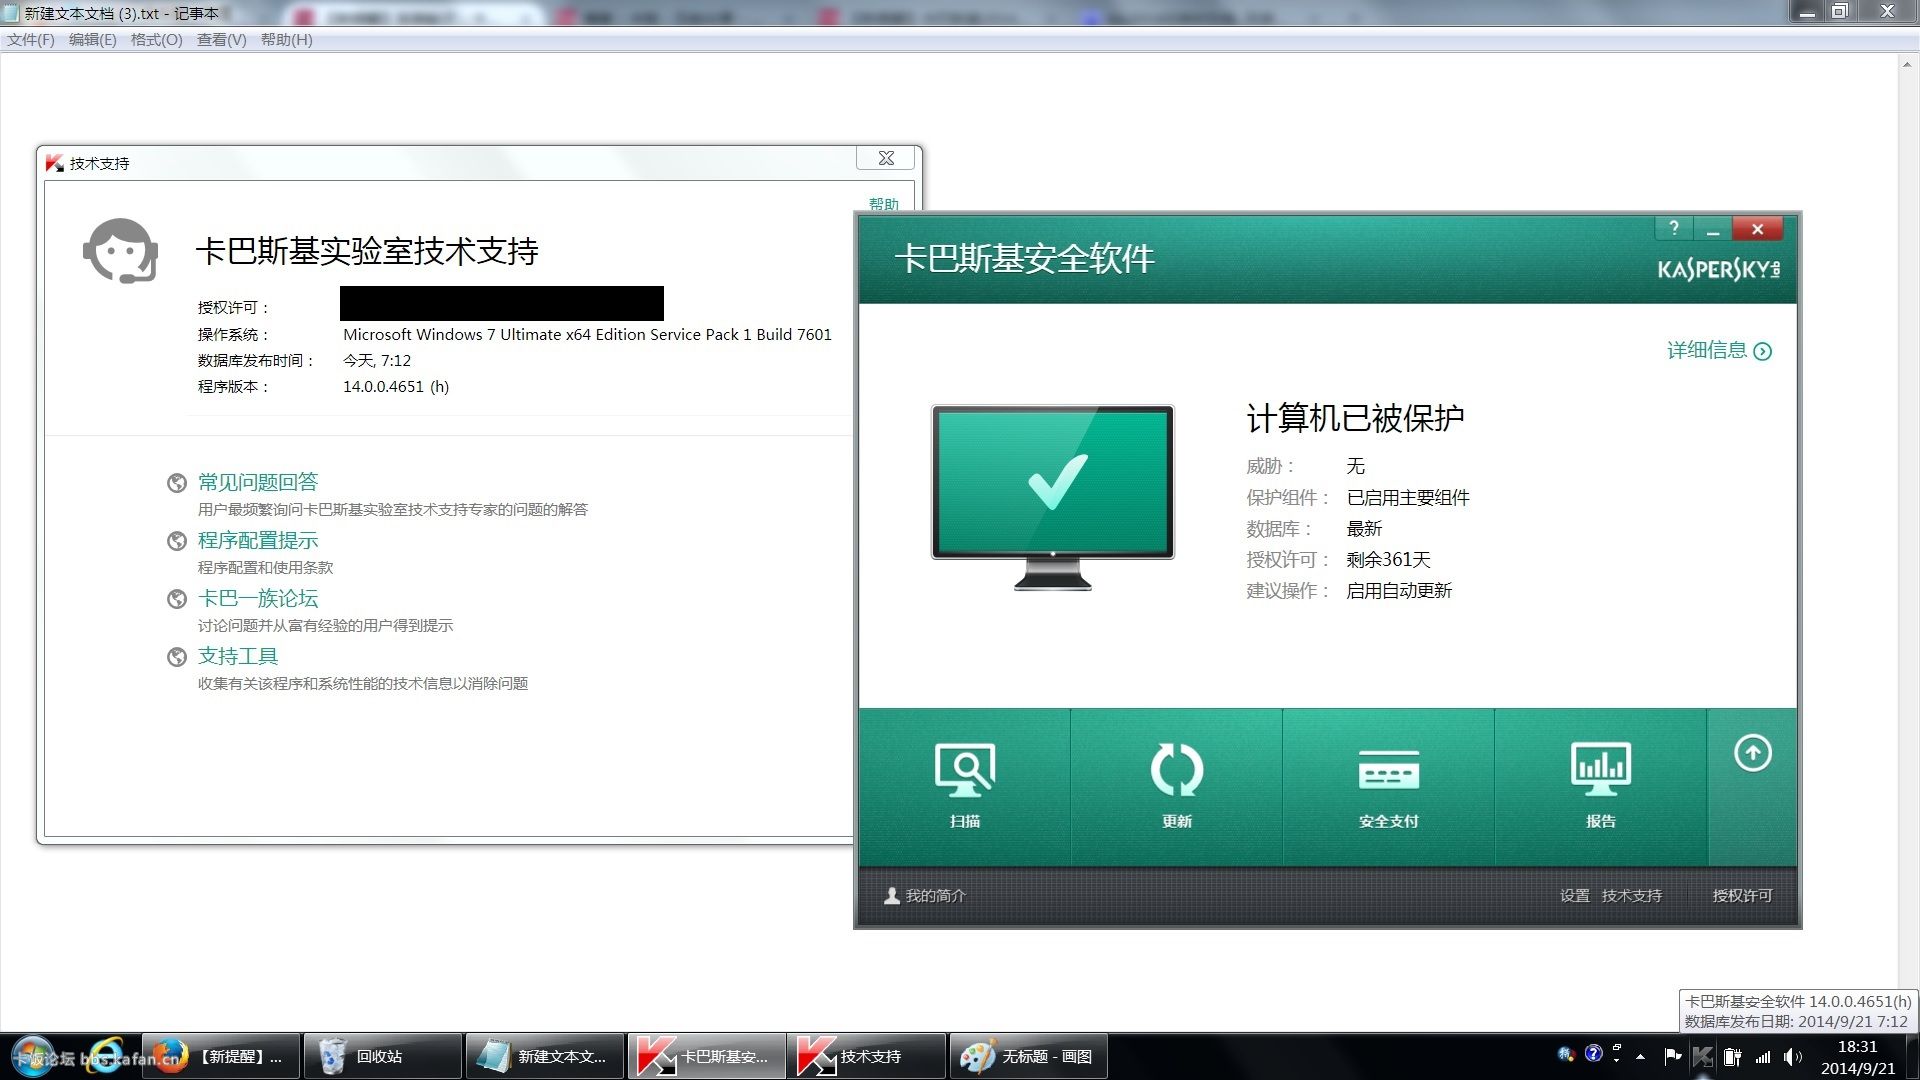1920x1080 pixels.
Task: Open 查看(V) menu in Notepad
Action: coord(221,40)
